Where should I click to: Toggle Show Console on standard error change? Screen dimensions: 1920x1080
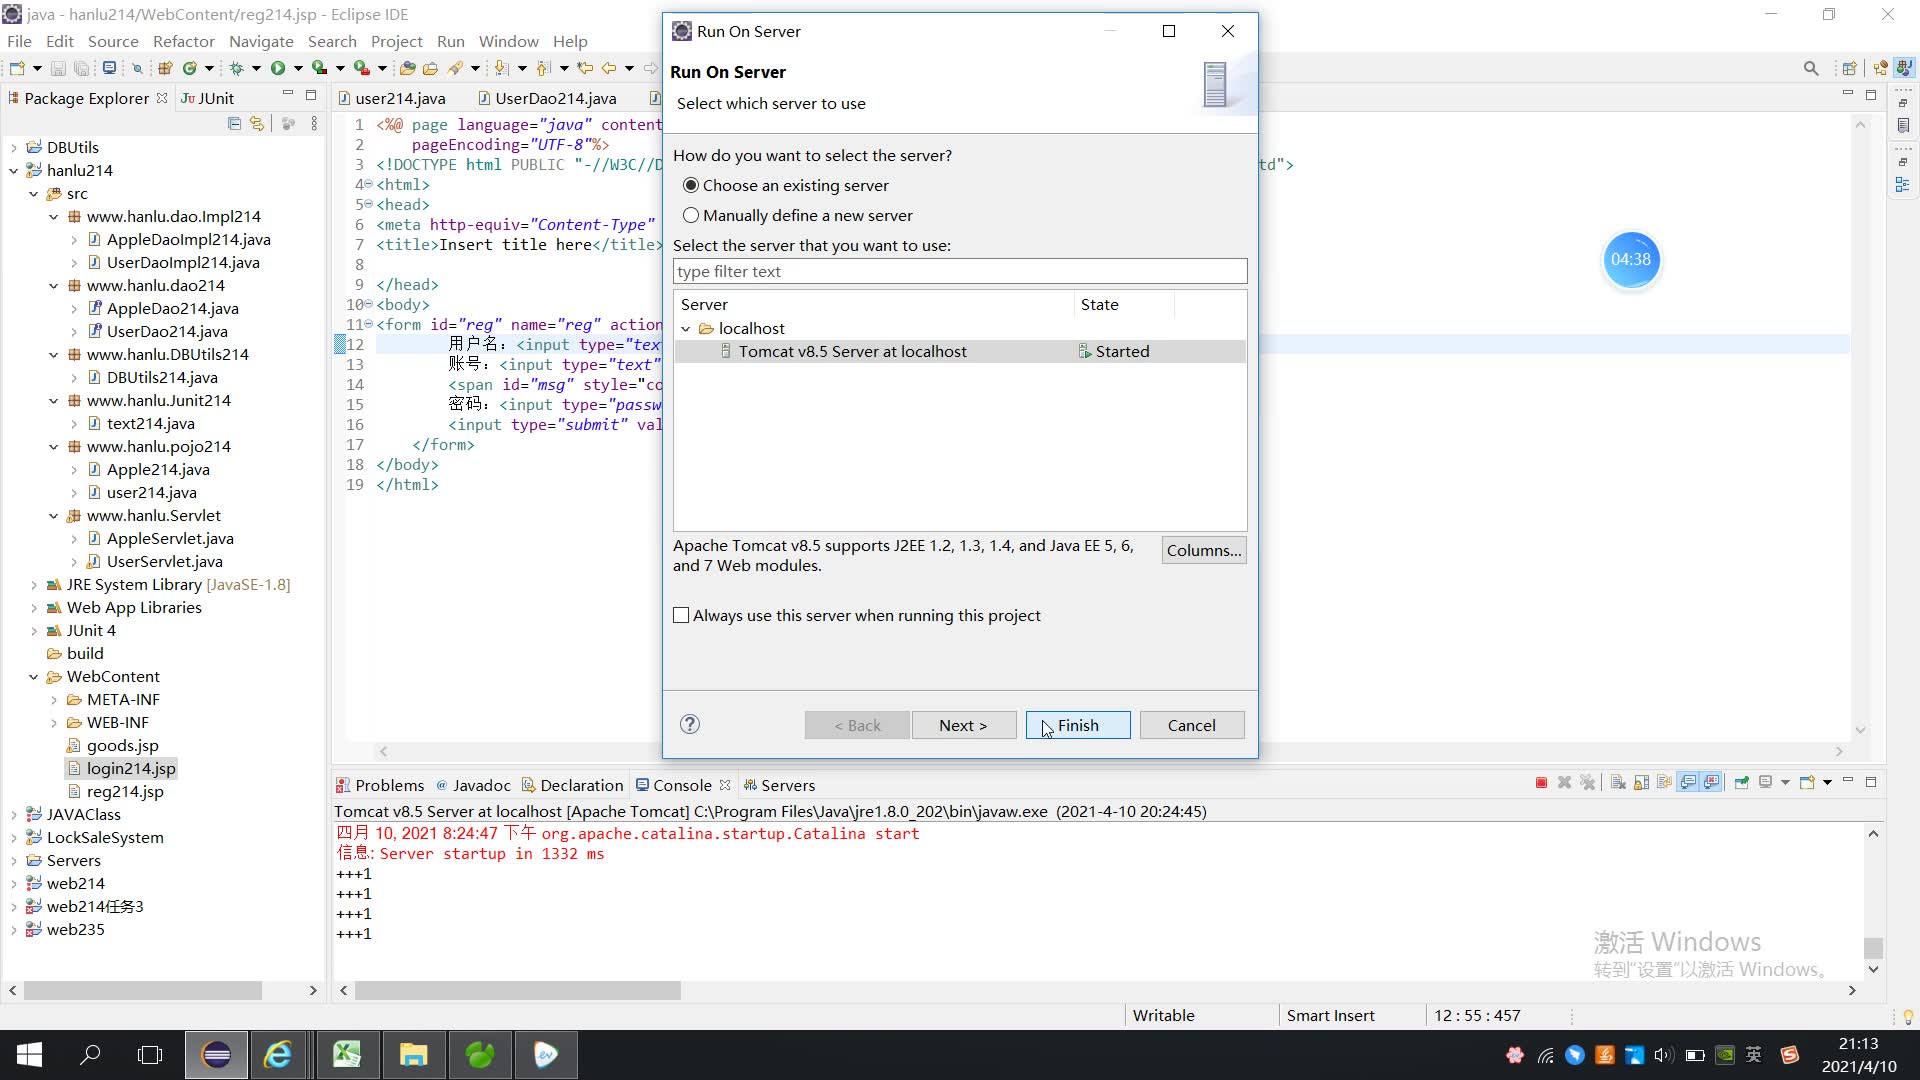click(x=1712, y=782)
